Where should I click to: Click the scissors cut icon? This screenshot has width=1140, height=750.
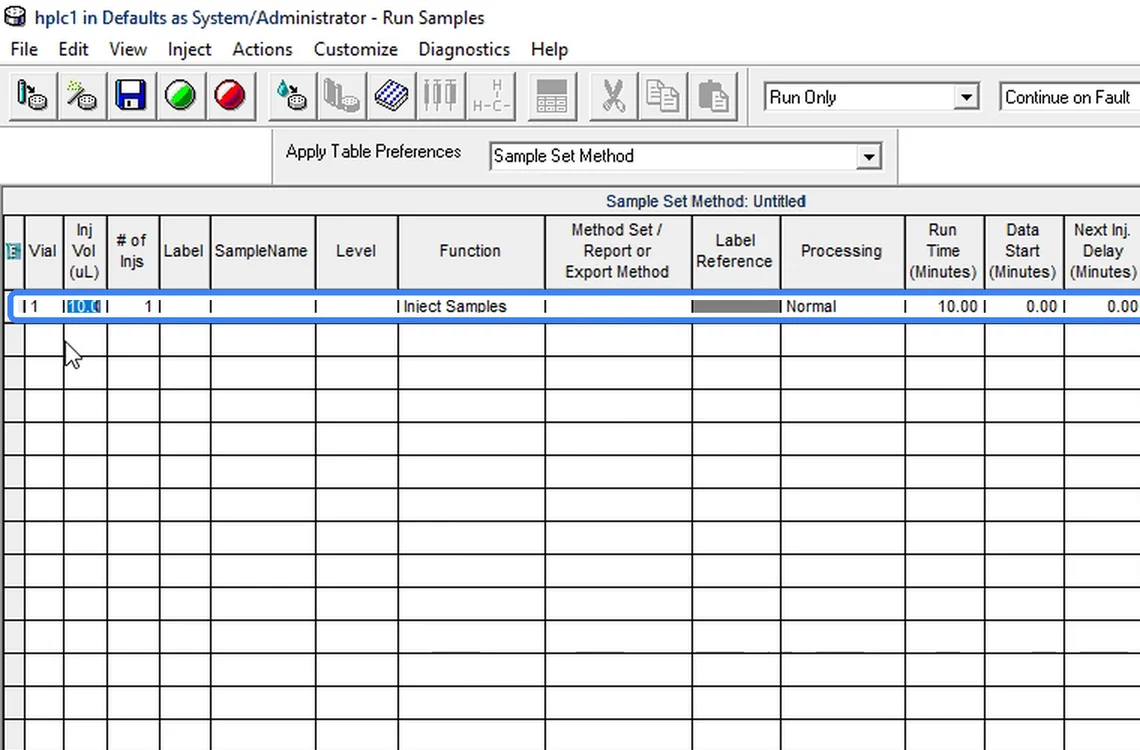pos(614,96)
